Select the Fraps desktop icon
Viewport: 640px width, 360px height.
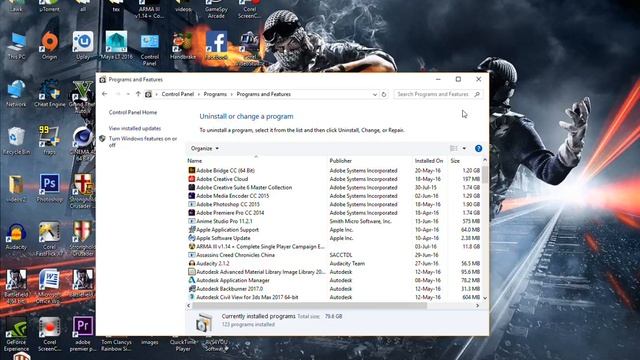coord(49,141)
